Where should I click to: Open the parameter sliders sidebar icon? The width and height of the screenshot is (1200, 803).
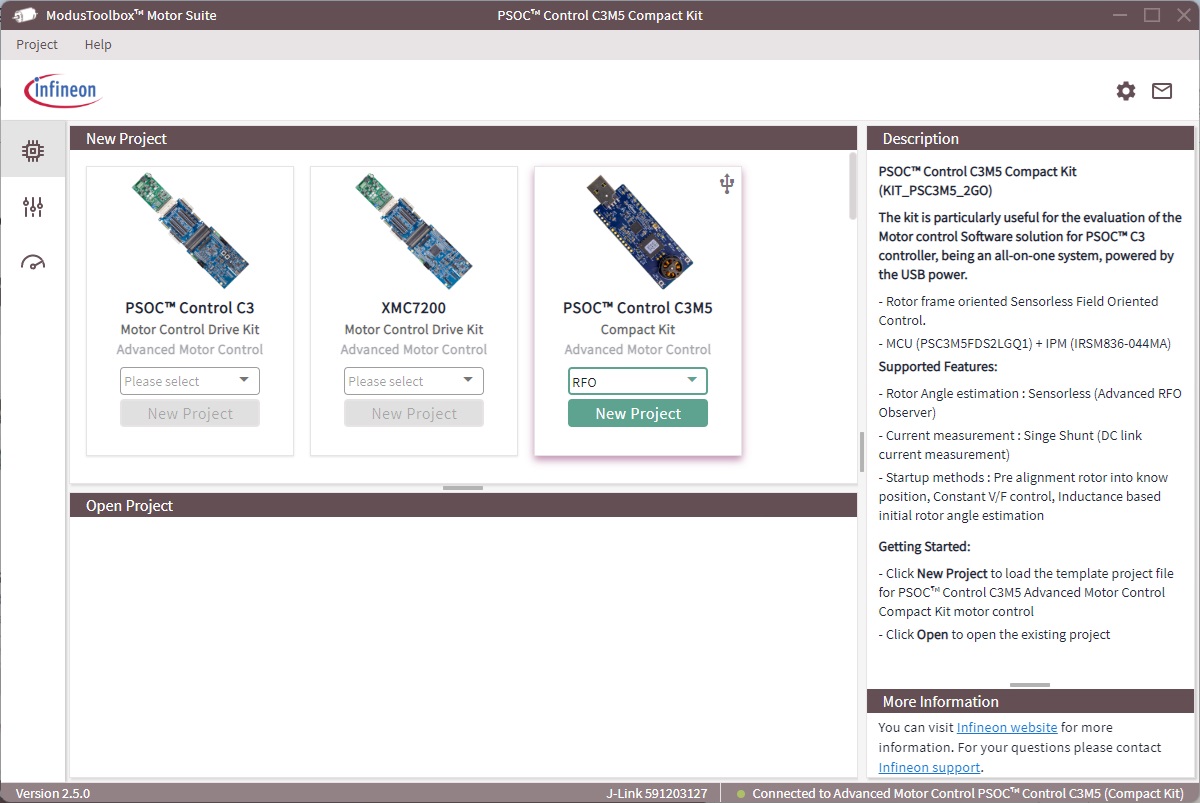click(x=33, y=207)
